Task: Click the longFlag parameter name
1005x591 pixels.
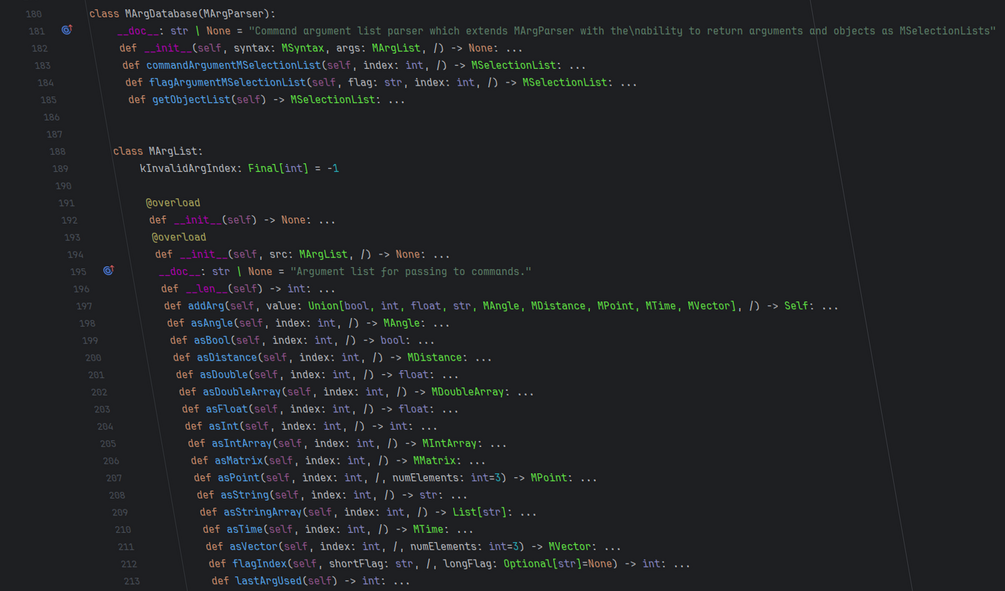Action: (x=470, y=565)
